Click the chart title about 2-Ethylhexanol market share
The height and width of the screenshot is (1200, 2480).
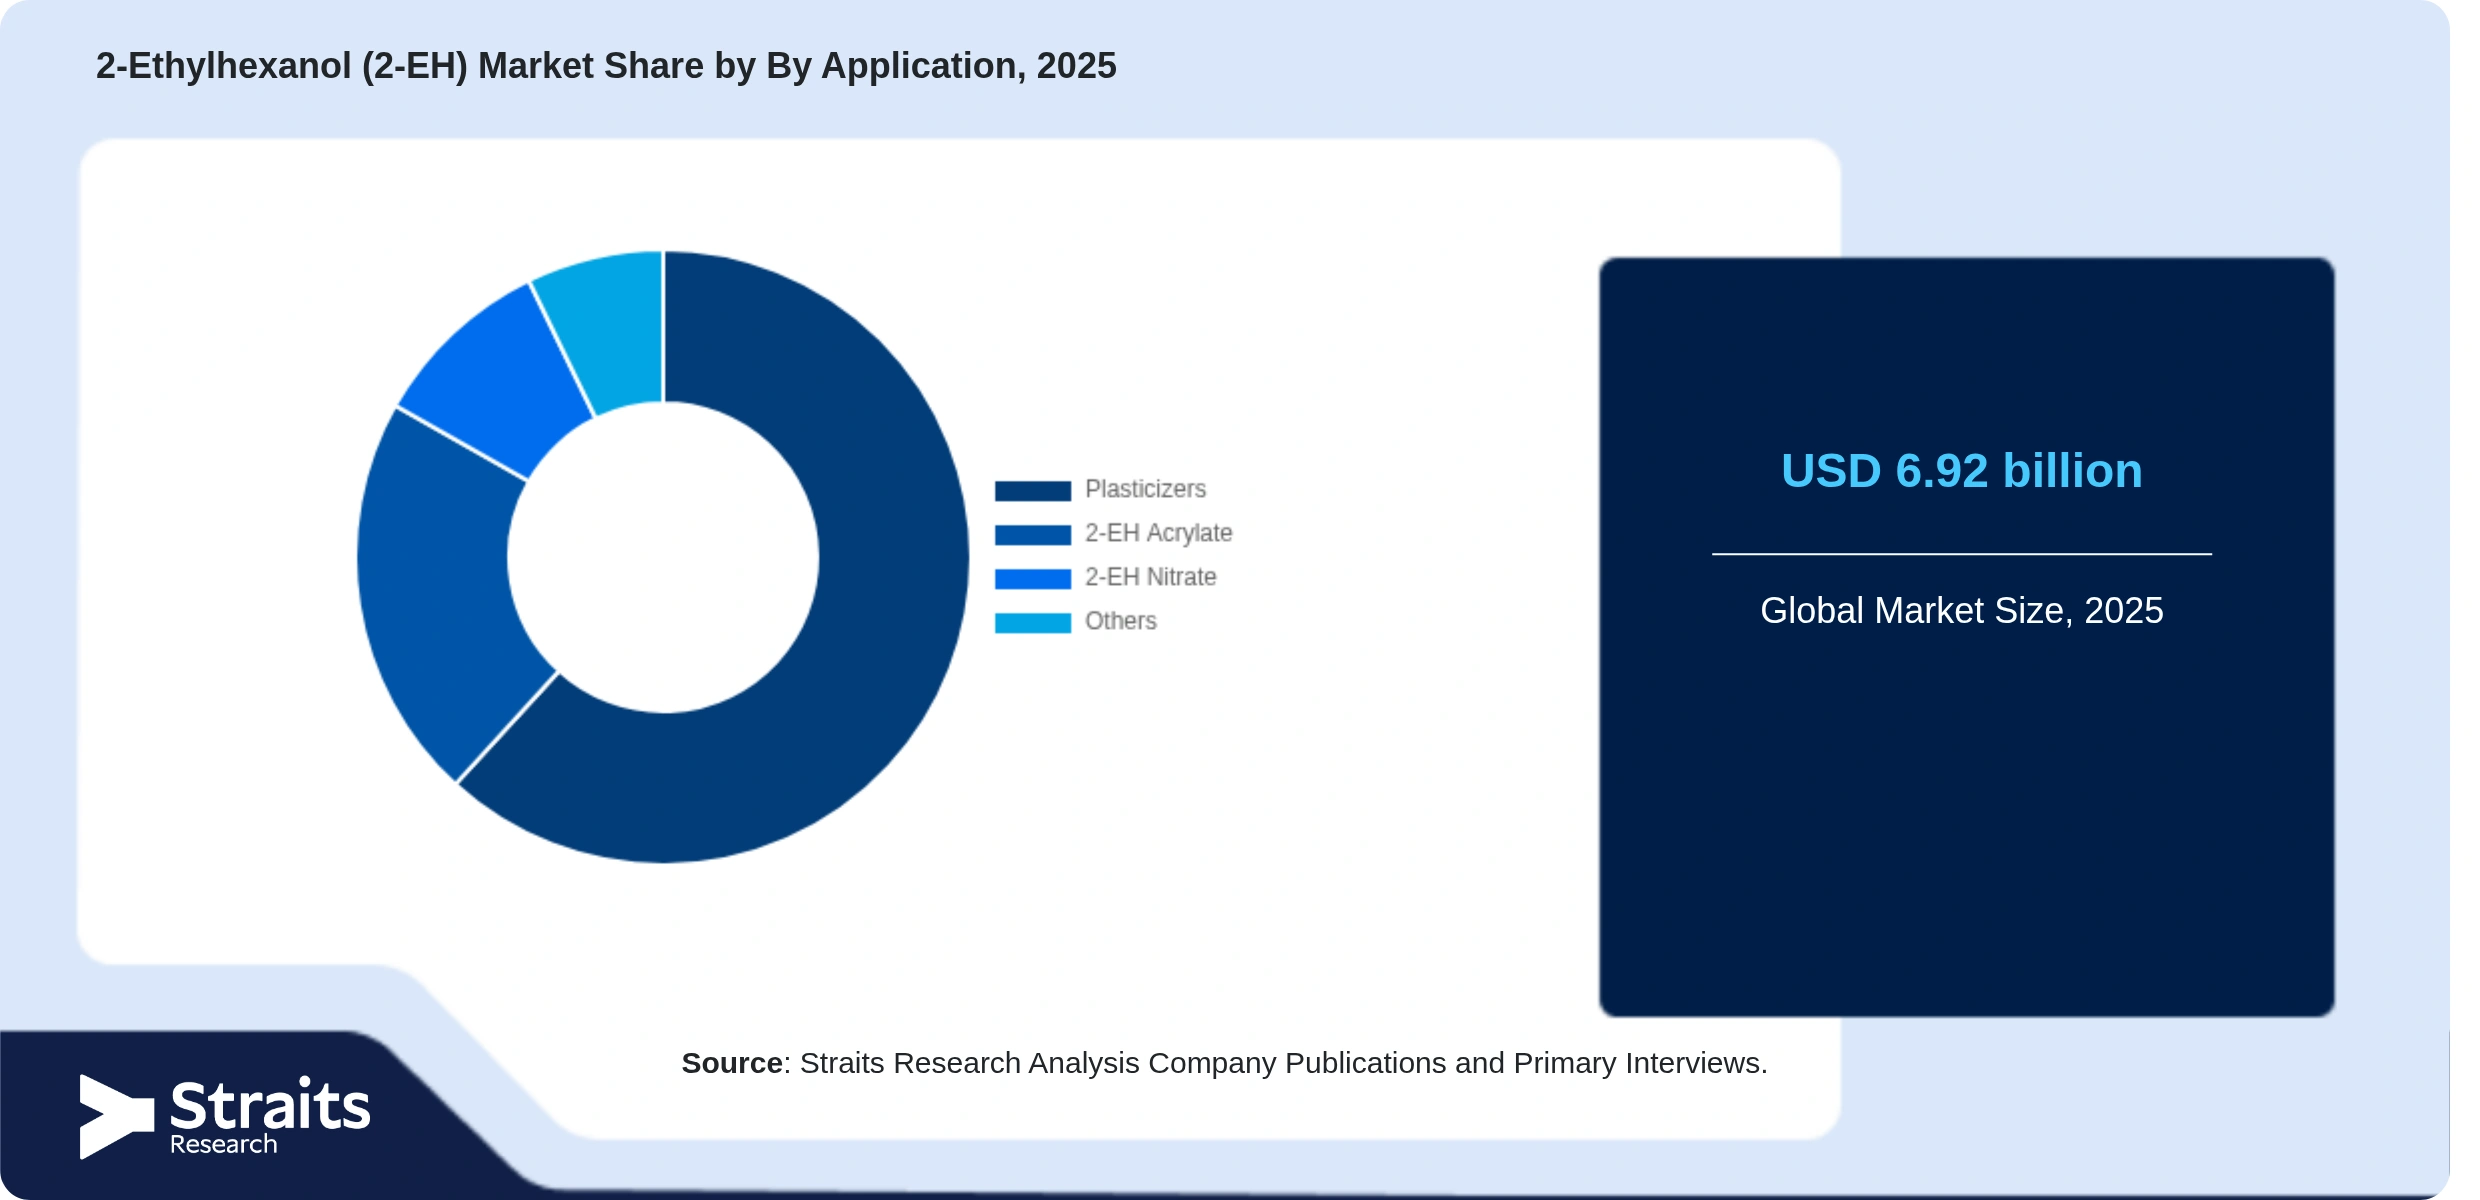click(606, 66)
